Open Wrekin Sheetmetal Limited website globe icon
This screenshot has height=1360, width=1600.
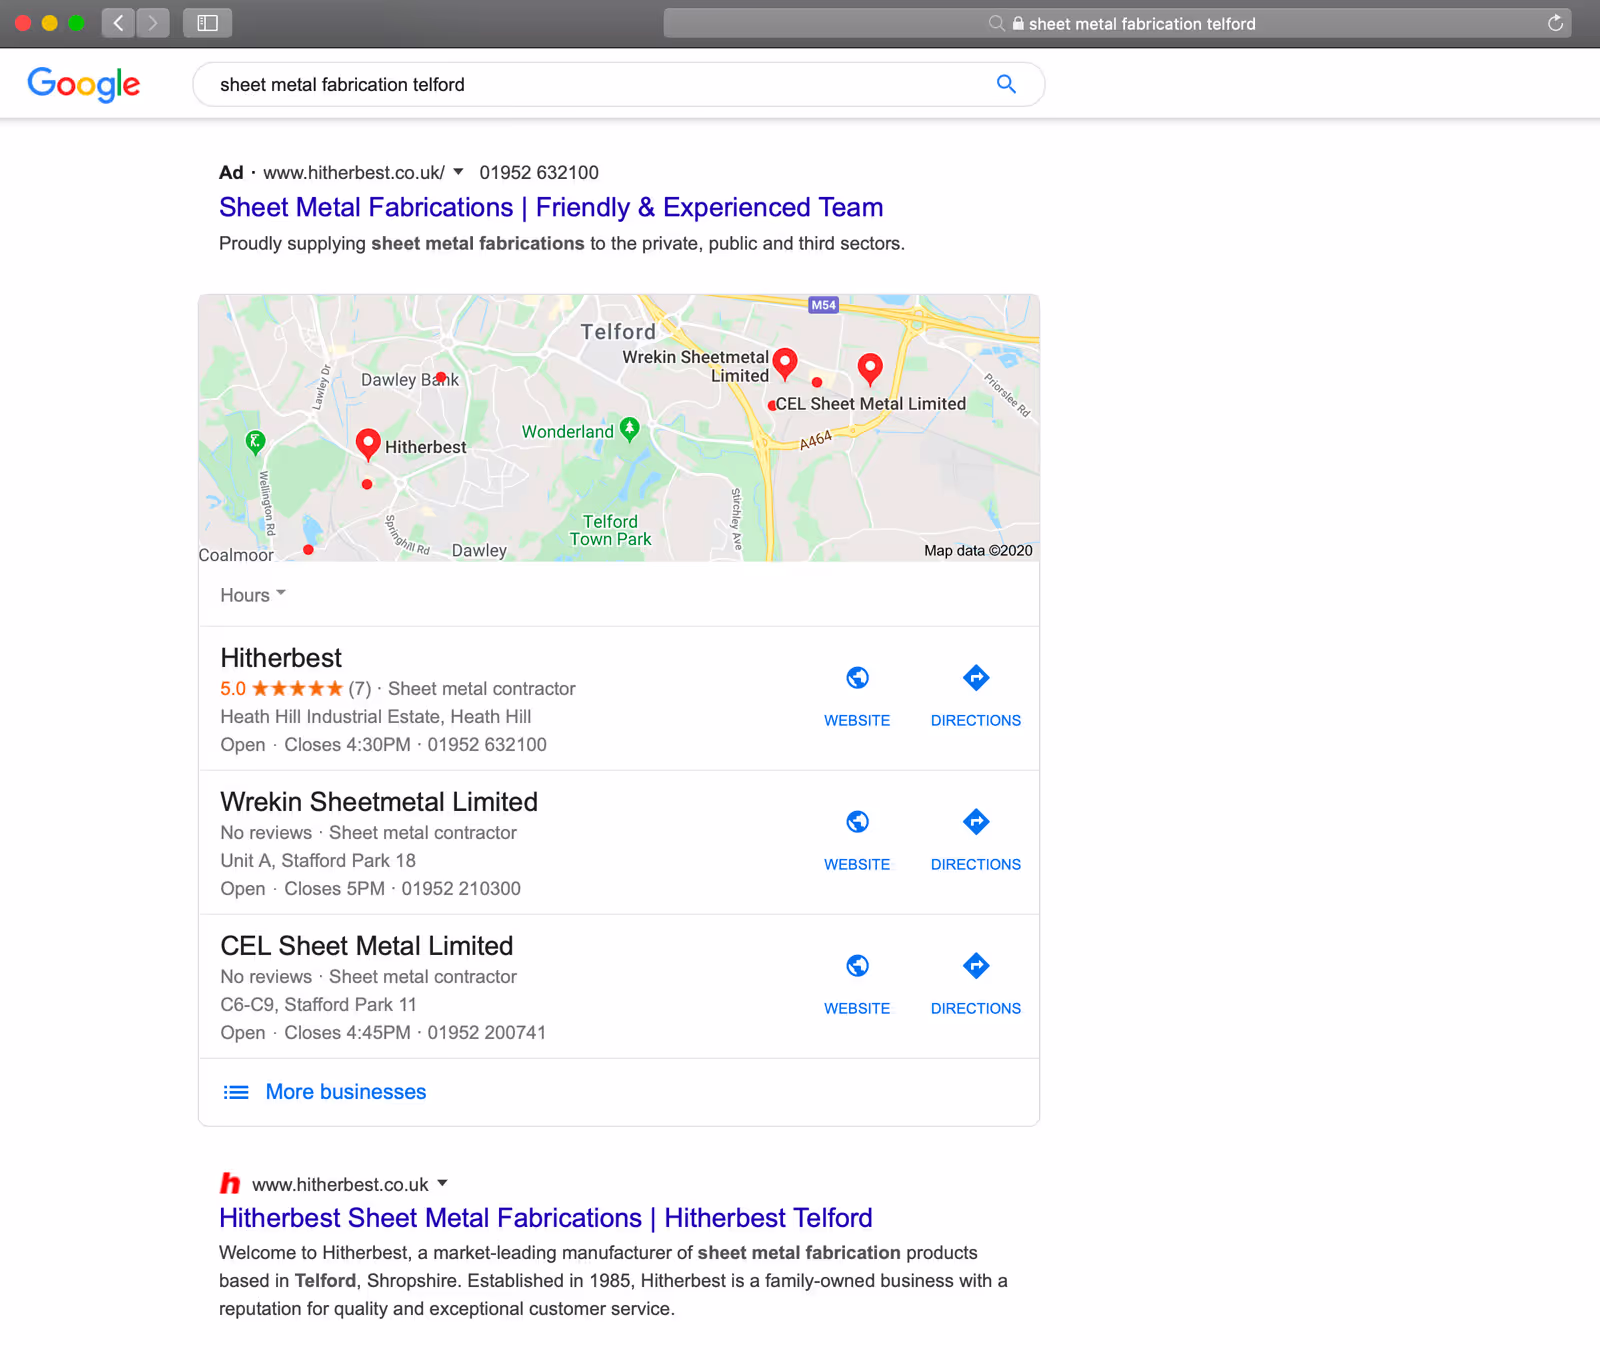point(857,822)
